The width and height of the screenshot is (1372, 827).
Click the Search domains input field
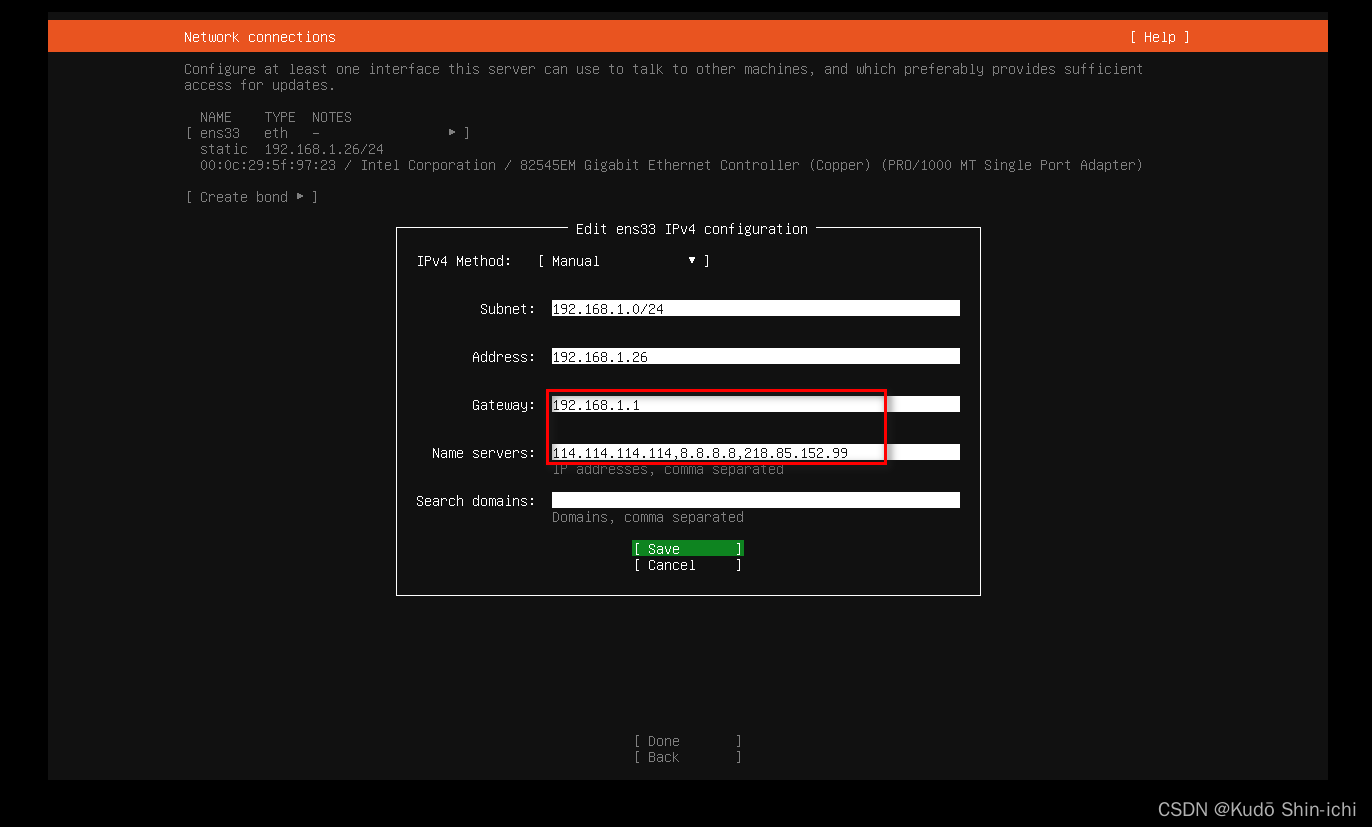755,501
